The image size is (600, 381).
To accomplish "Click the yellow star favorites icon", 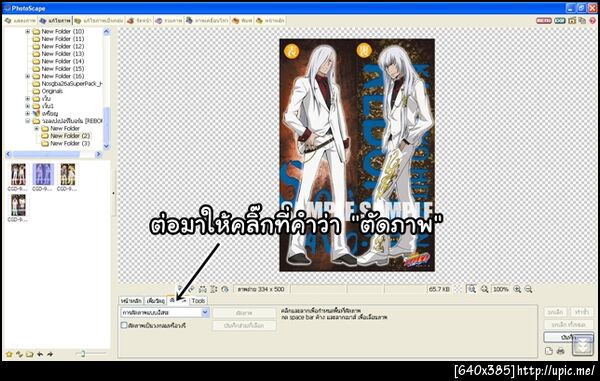I will click(x=9, y=354).
